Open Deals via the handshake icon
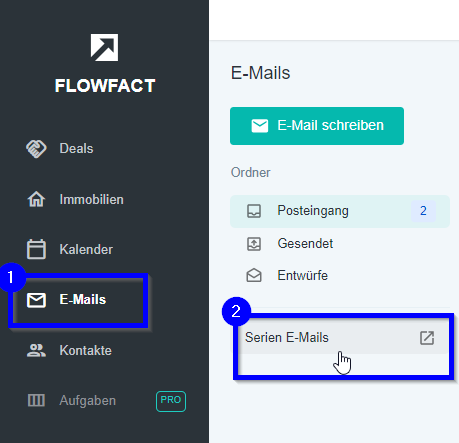The width and height of the screenshot is (459, 443). point(36,149)
